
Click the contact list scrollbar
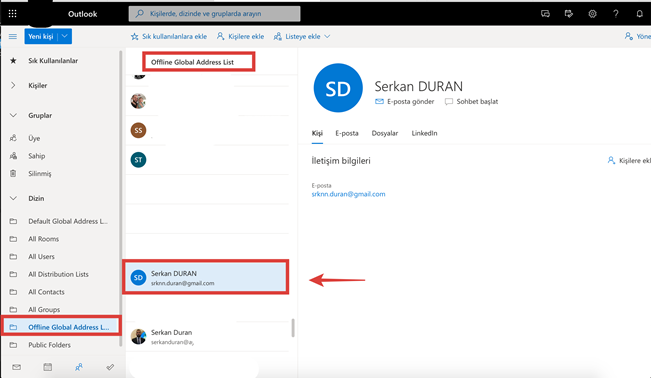pyautogui.click(x=293, y=328)
